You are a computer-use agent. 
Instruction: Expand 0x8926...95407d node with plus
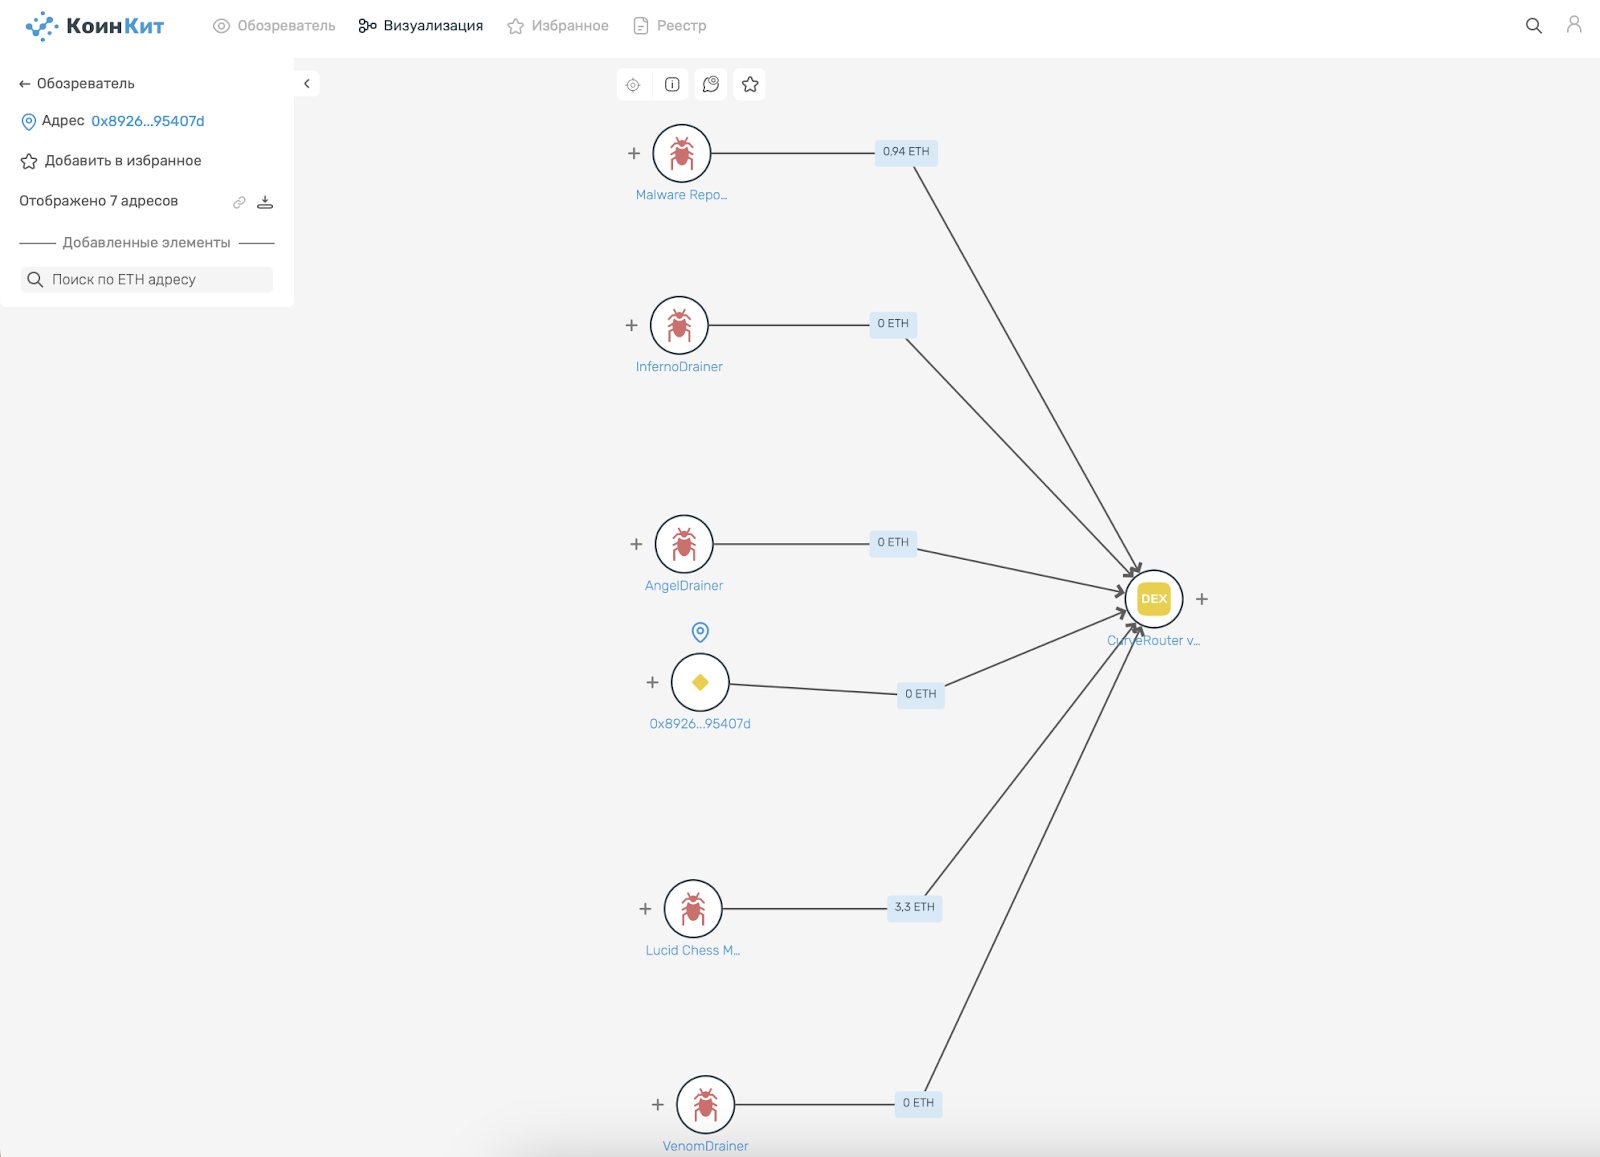pos(652,682)
